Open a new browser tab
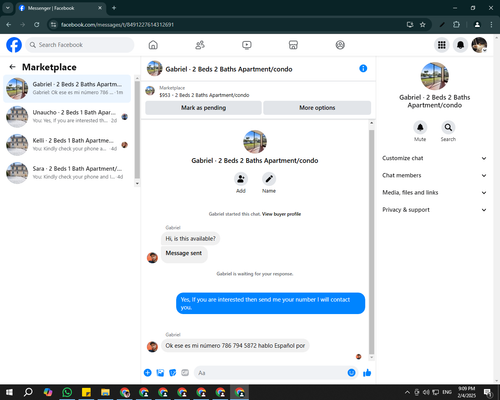This screenshot has height=400, width=500. pos(114,8)
